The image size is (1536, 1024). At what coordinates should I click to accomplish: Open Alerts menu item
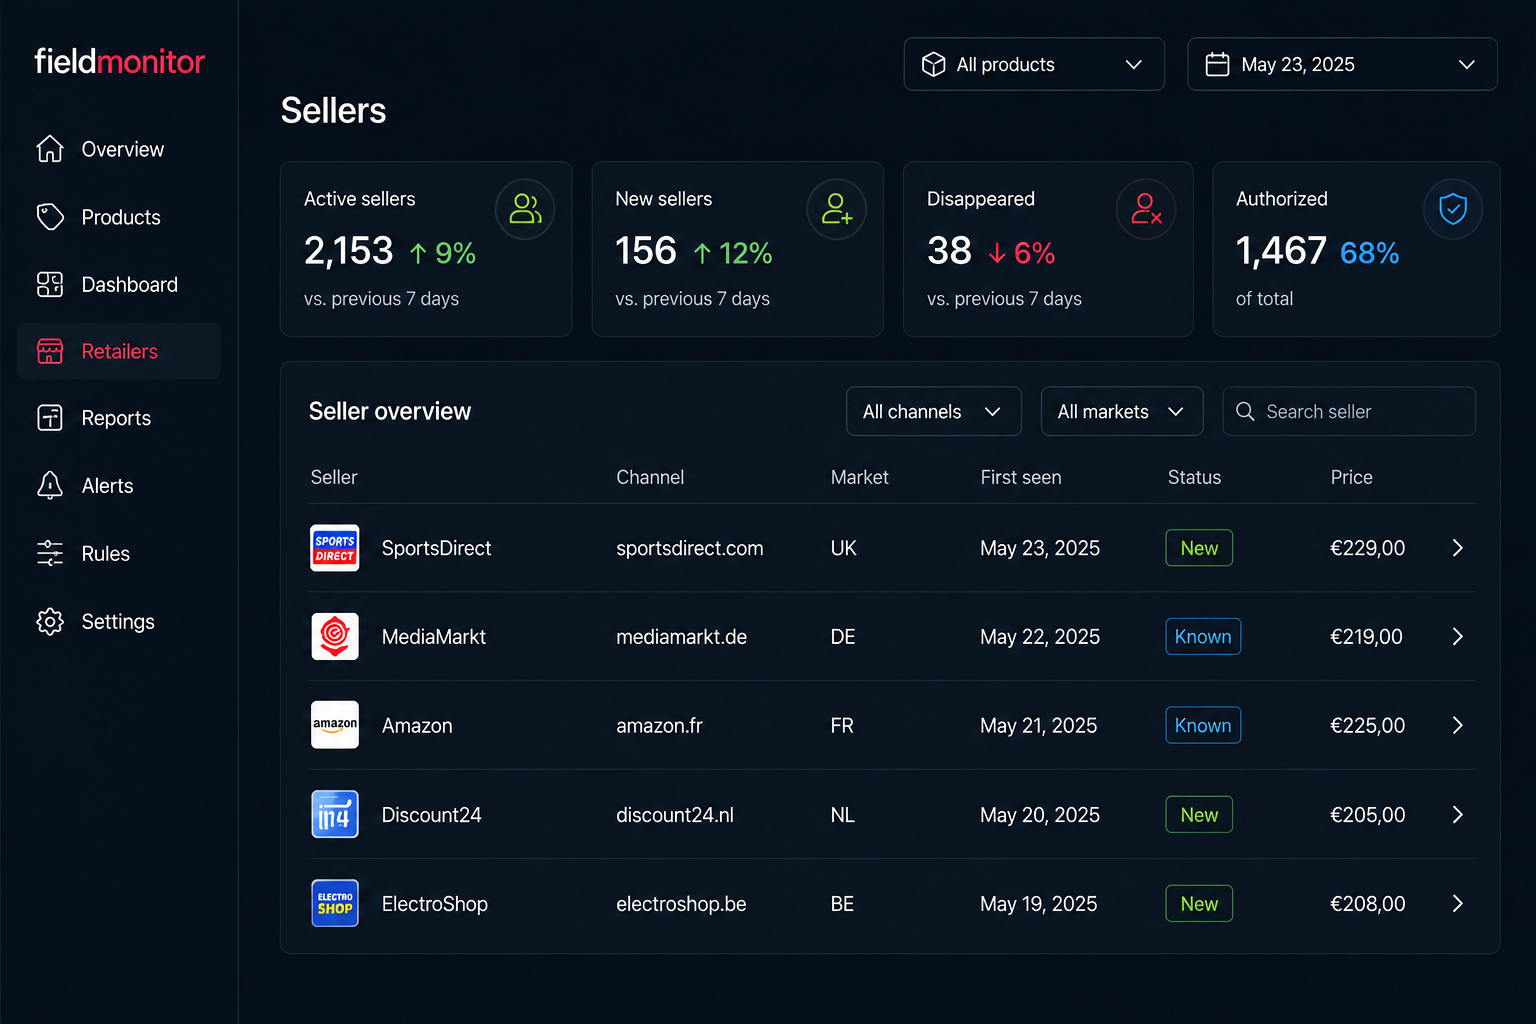[x=119, y=486]
